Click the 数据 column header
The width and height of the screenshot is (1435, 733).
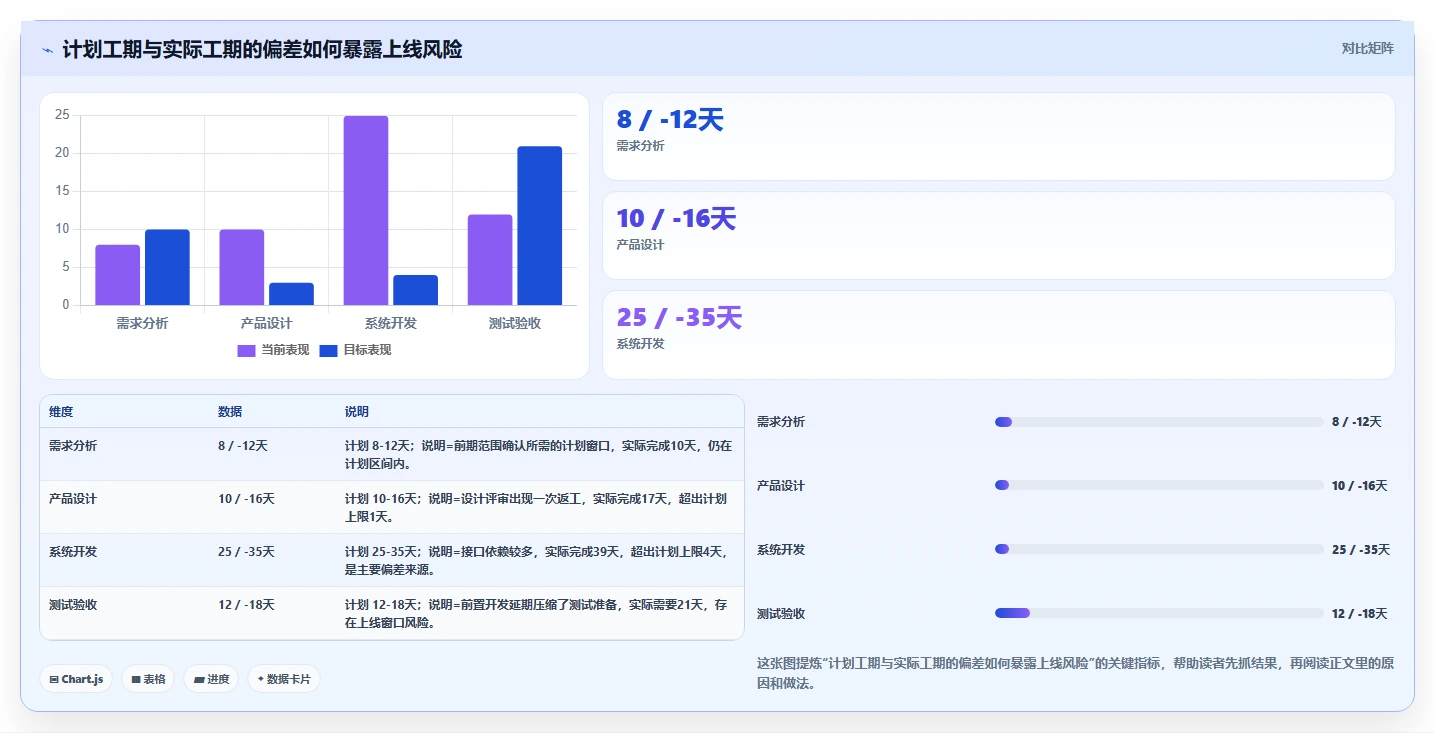[230, 412]
